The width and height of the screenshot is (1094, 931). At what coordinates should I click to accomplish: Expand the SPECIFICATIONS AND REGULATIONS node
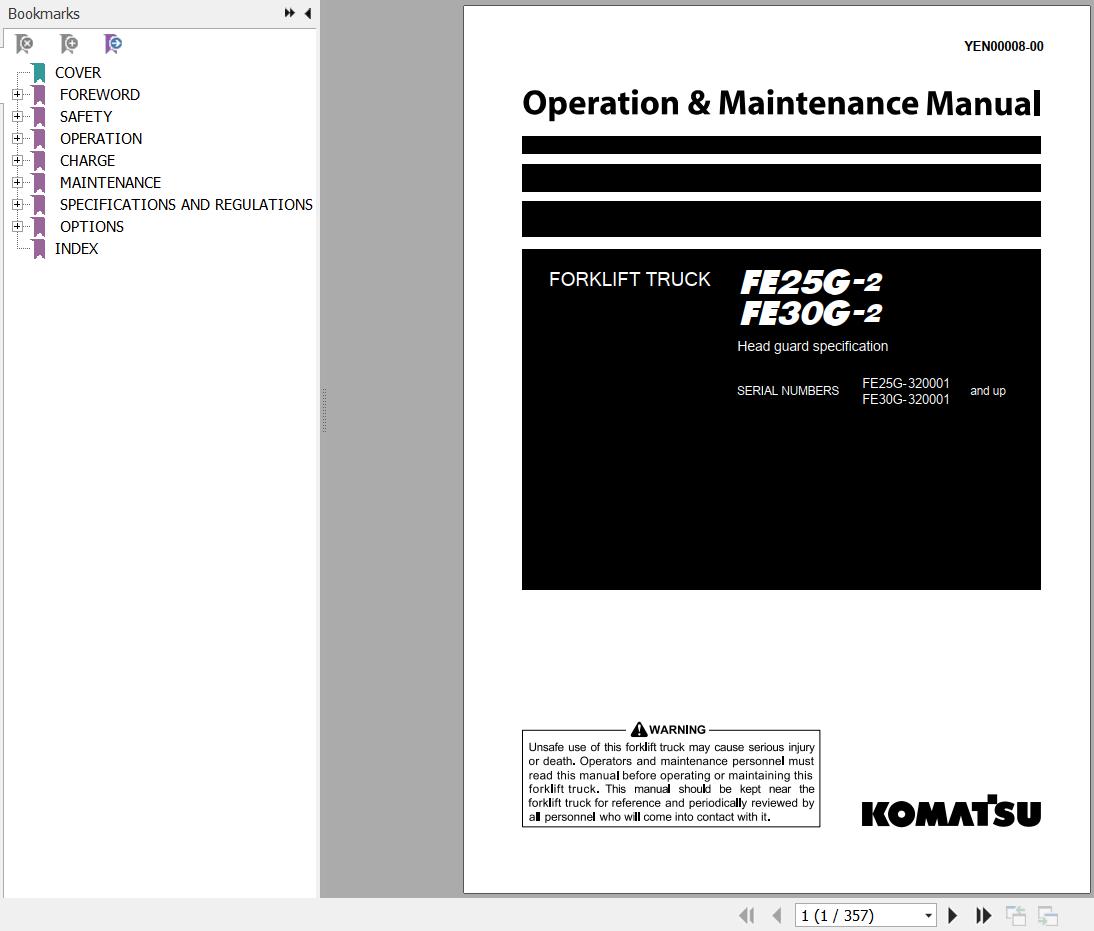coord(17,204)
